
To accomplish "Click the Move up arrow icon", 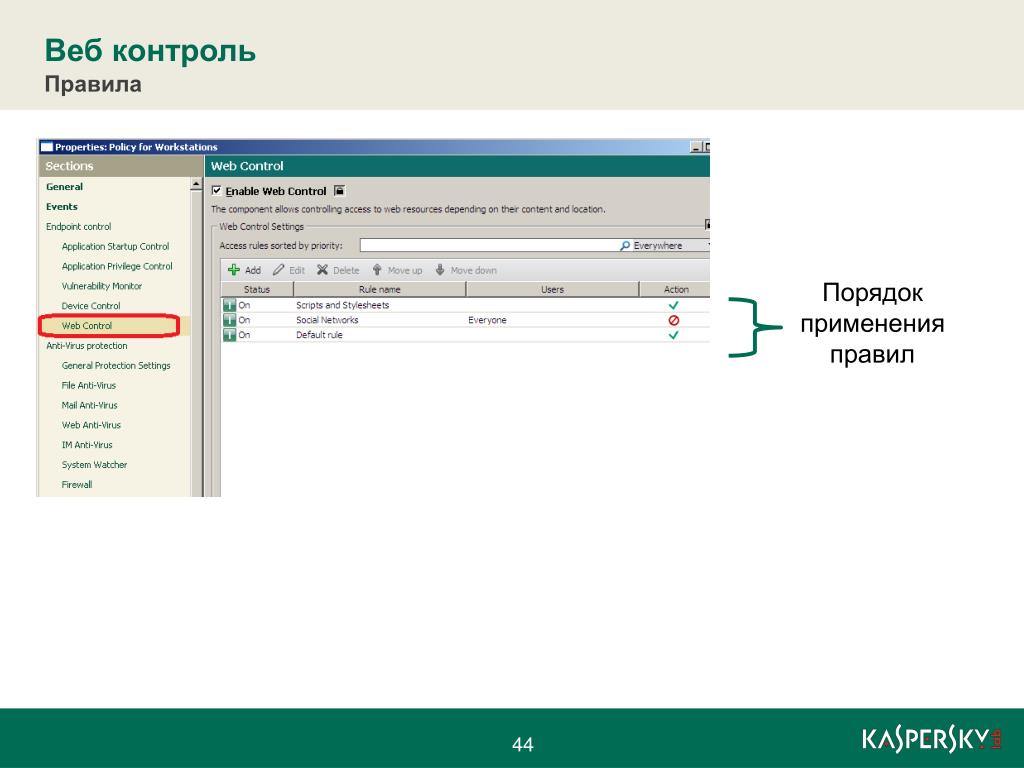I will point(377,270).
